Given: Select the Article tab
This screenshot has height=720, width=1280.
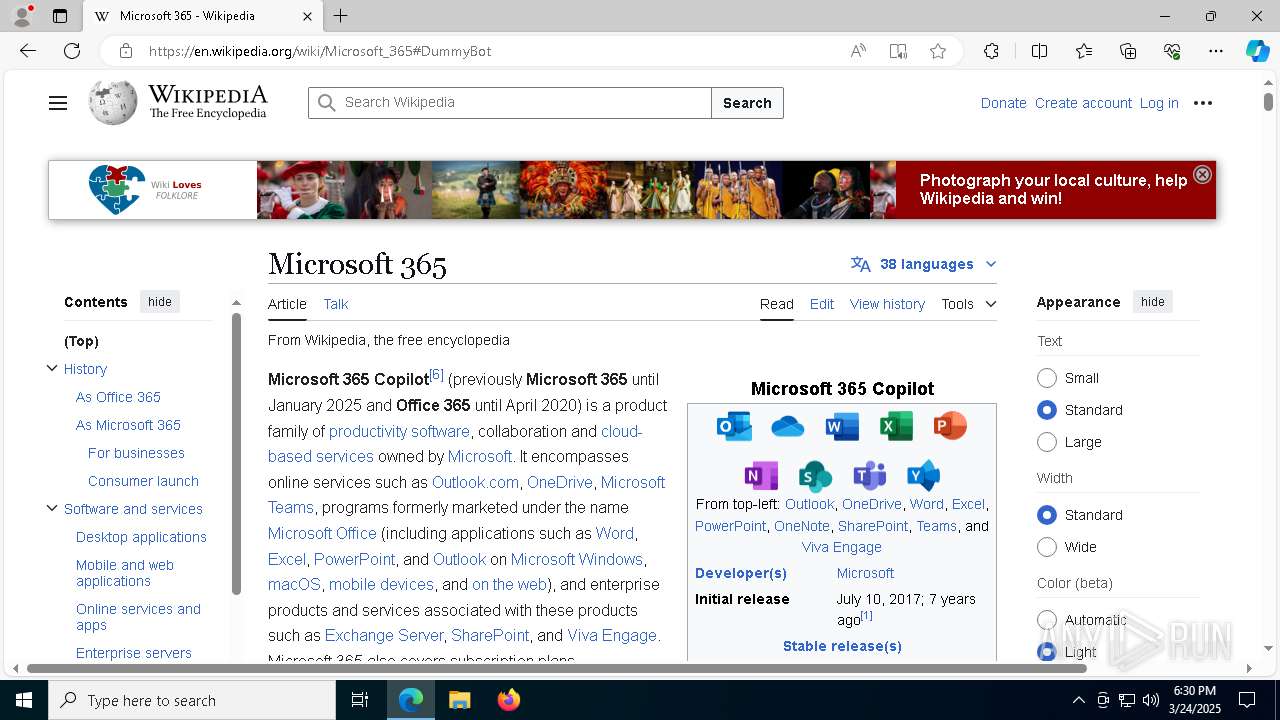Looking at the screenshot, I should (x=287, y=304).
